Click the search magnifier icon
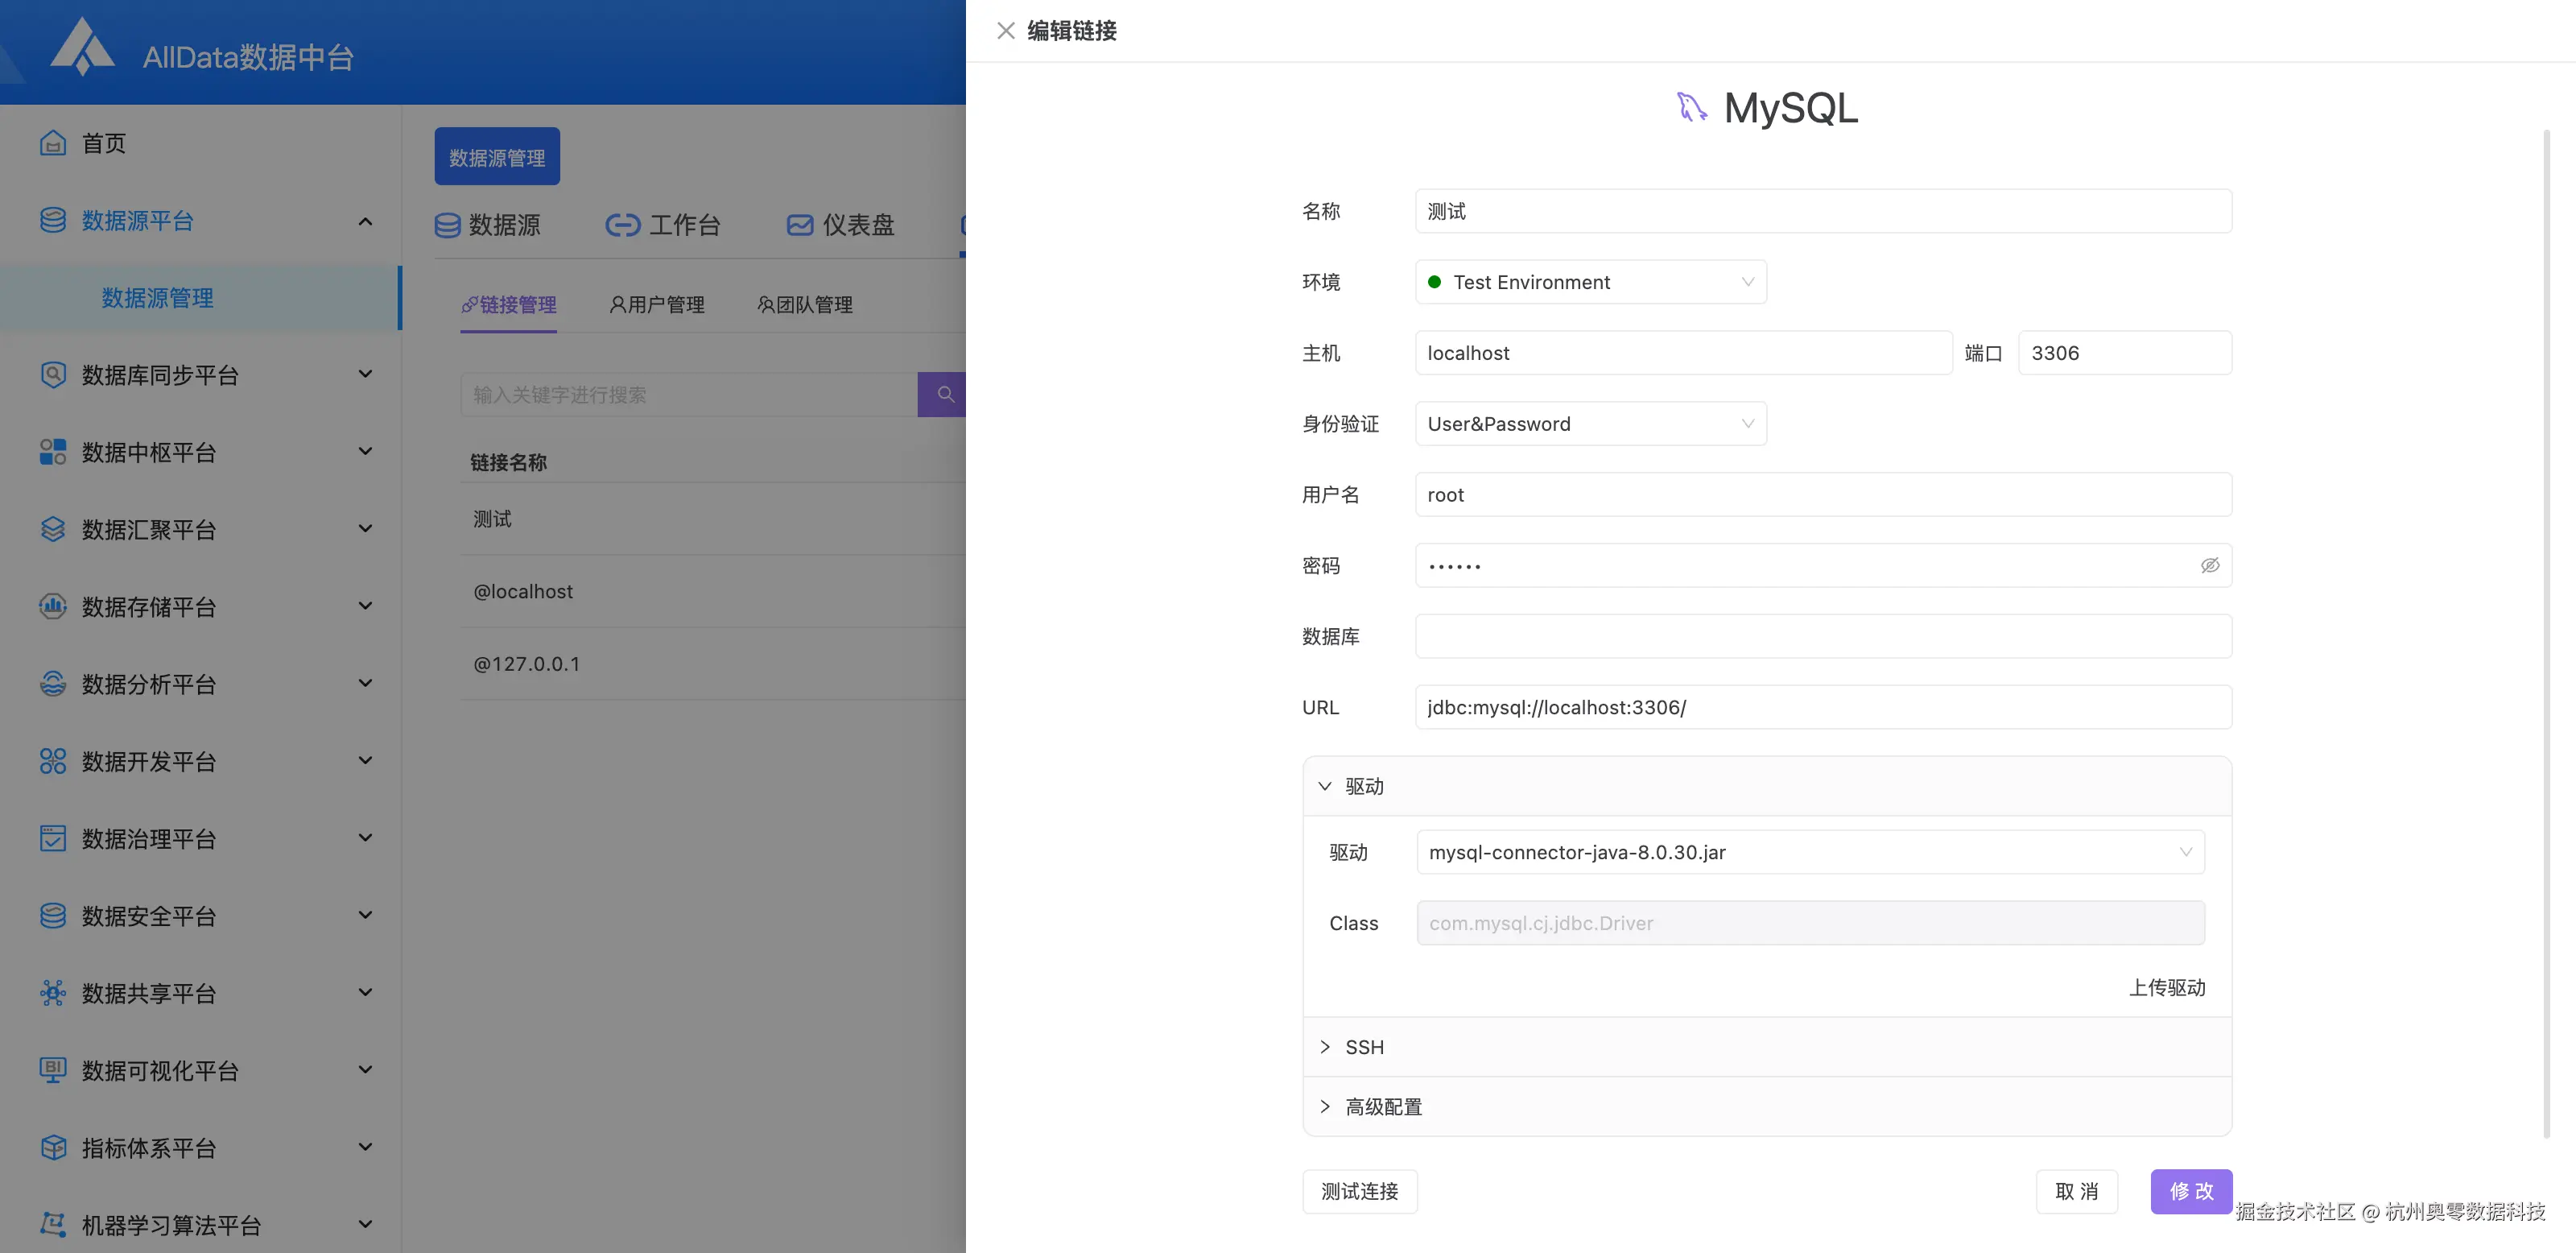The width and height of the screenshot is (2576, 1253). tap(944, 394)
